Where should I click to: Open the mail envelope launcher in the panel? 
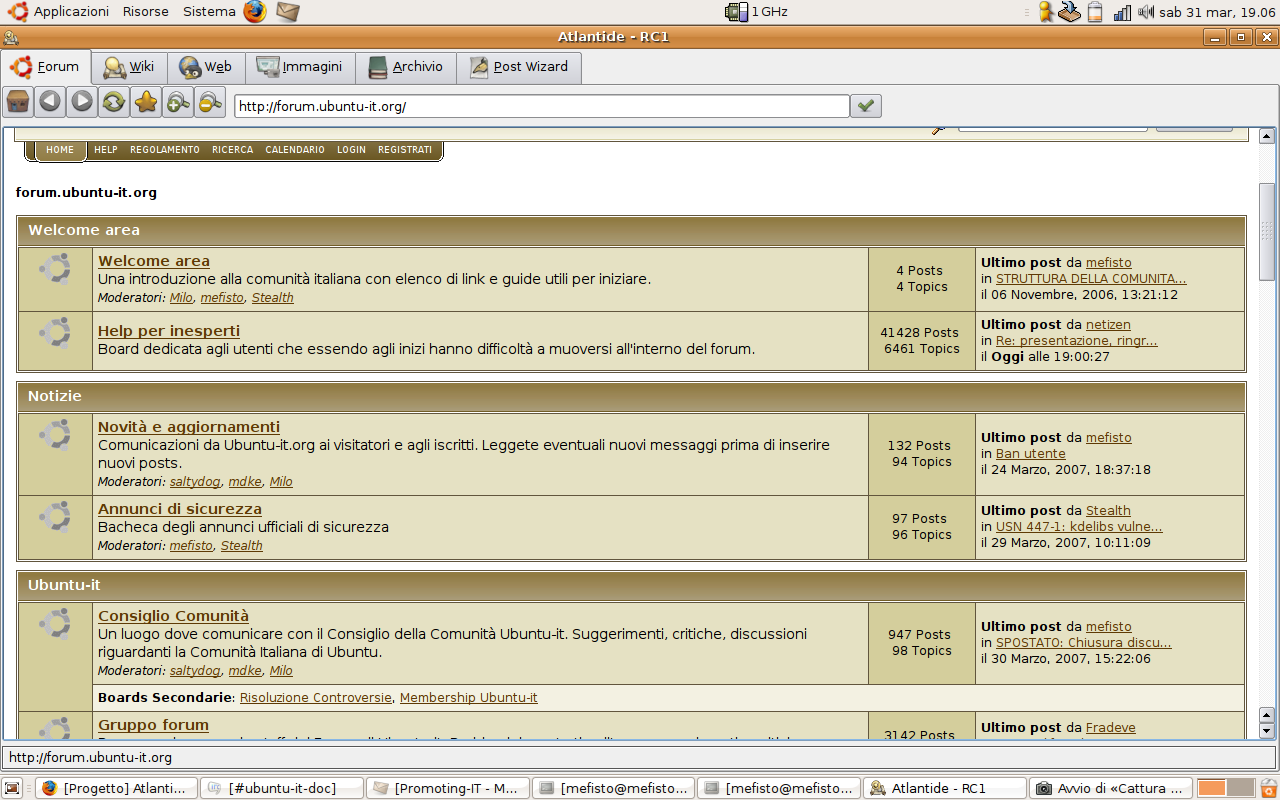coord(288,11)
